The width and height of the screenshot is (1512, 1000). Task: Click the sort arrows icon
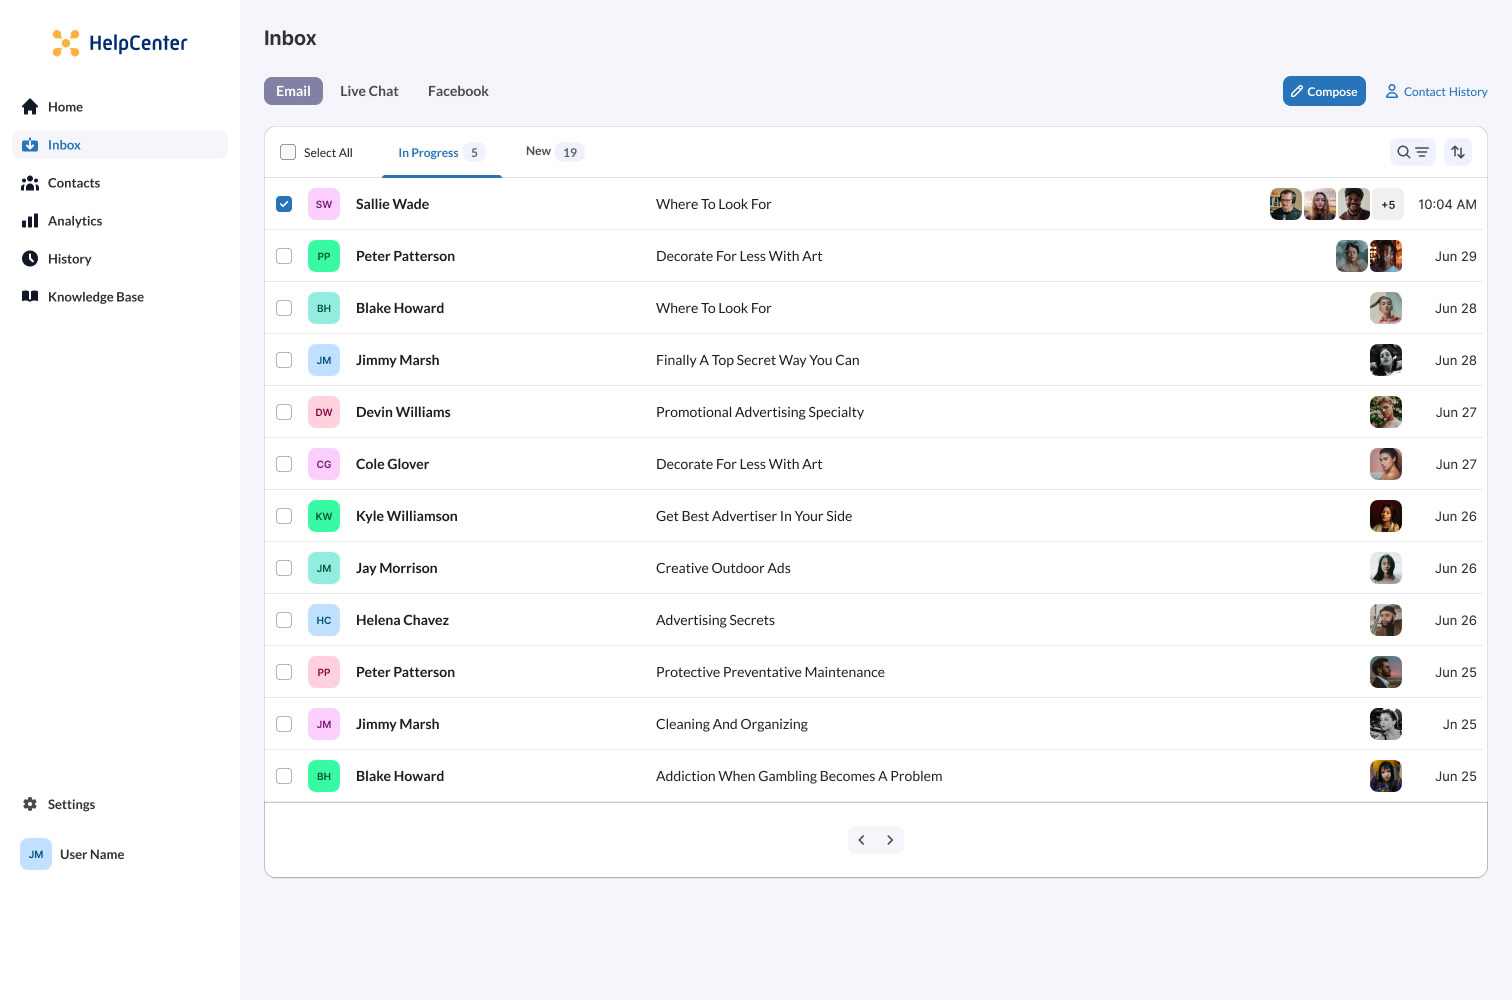[x=1458, y=152]
